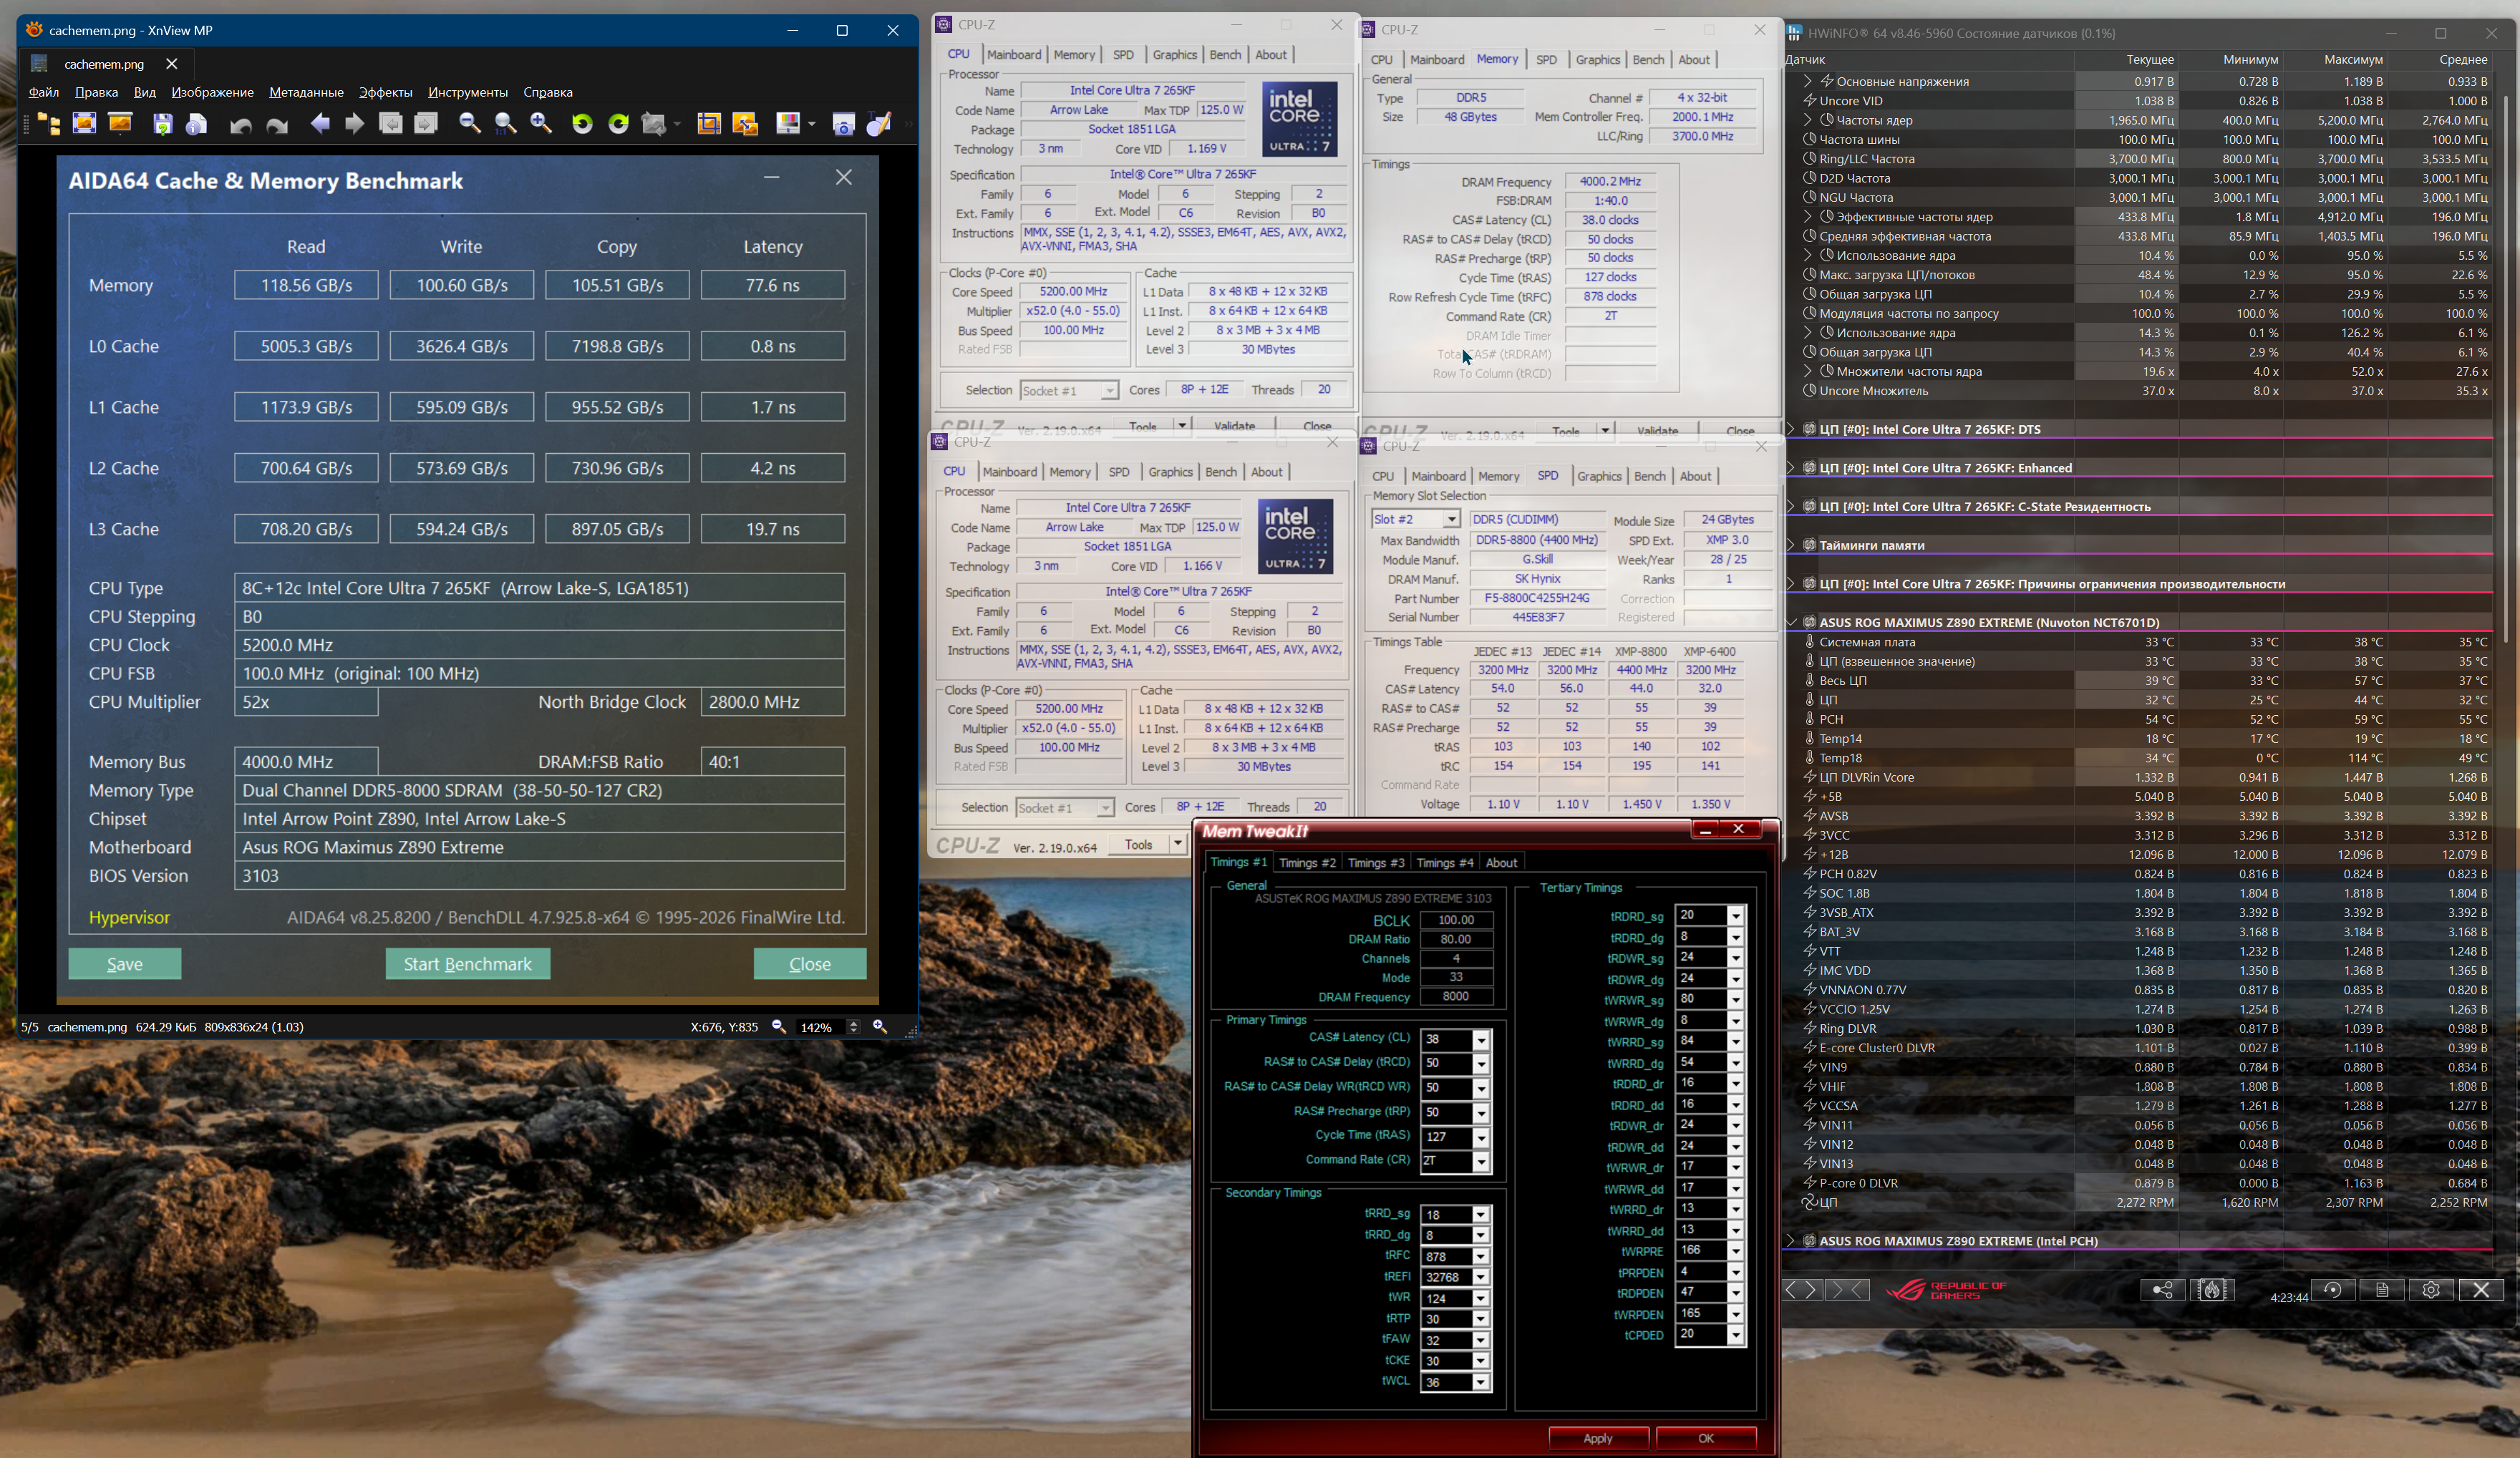This screenshot has width=2520, height=1458.
Task: Open the Изображение menu in XnView
Action: pos(212,92)
